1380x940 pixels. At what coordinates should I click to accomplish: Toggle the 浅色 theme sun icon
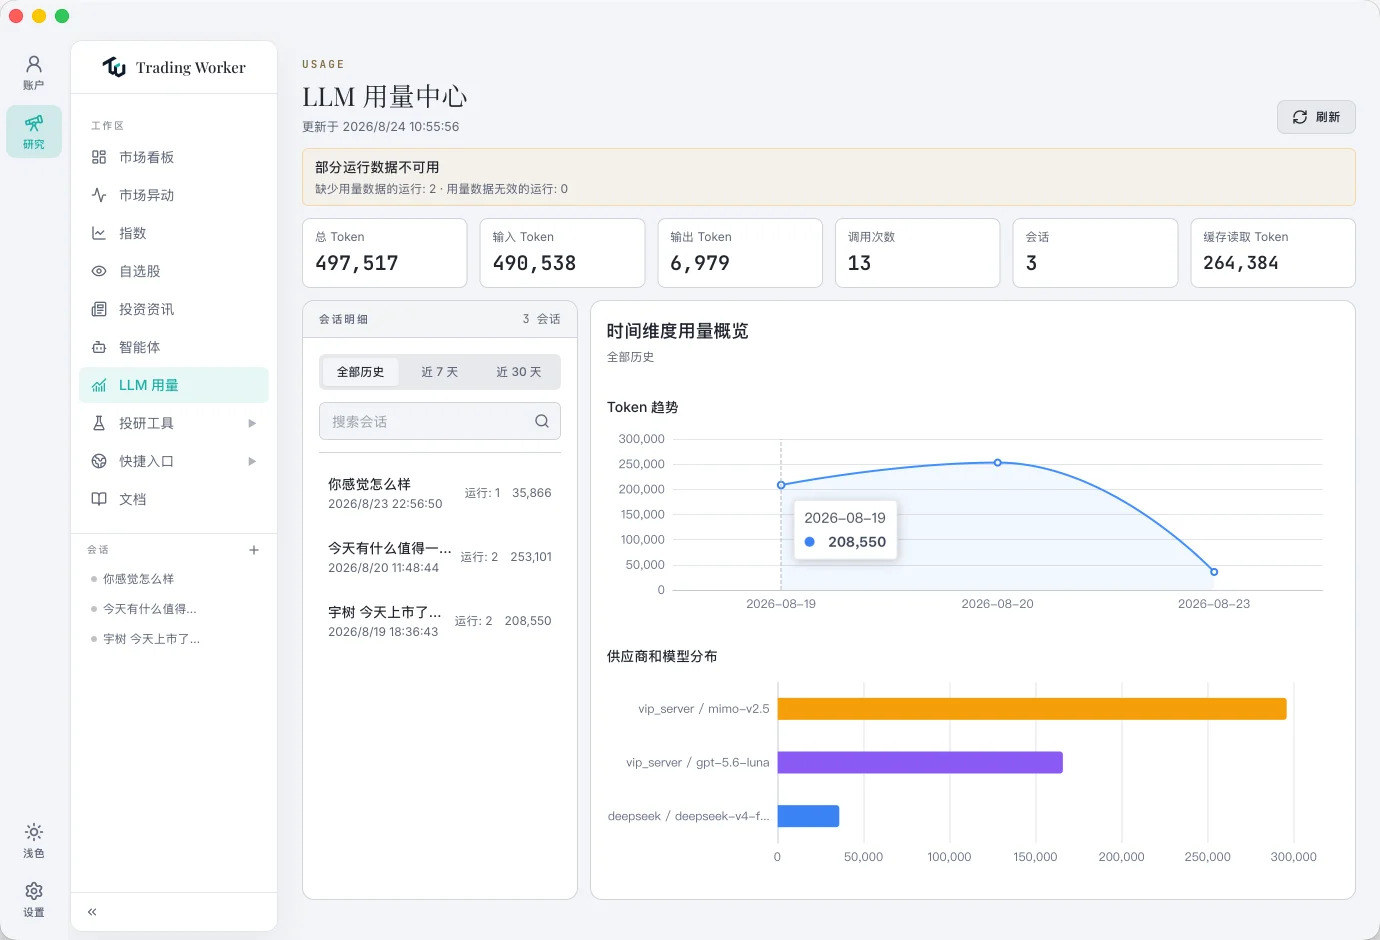[34, 832]
